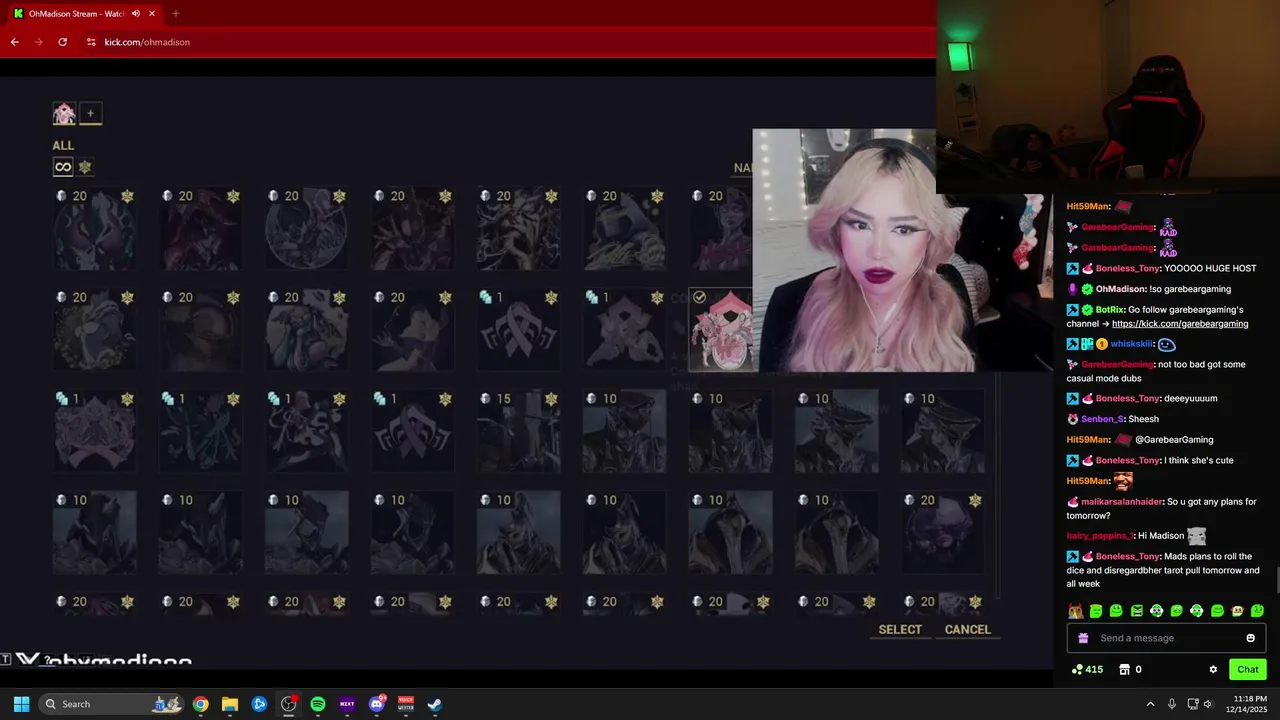
Task: Insert the devil owl emote
Action: pyautogui.click(x=1075, y=611)
